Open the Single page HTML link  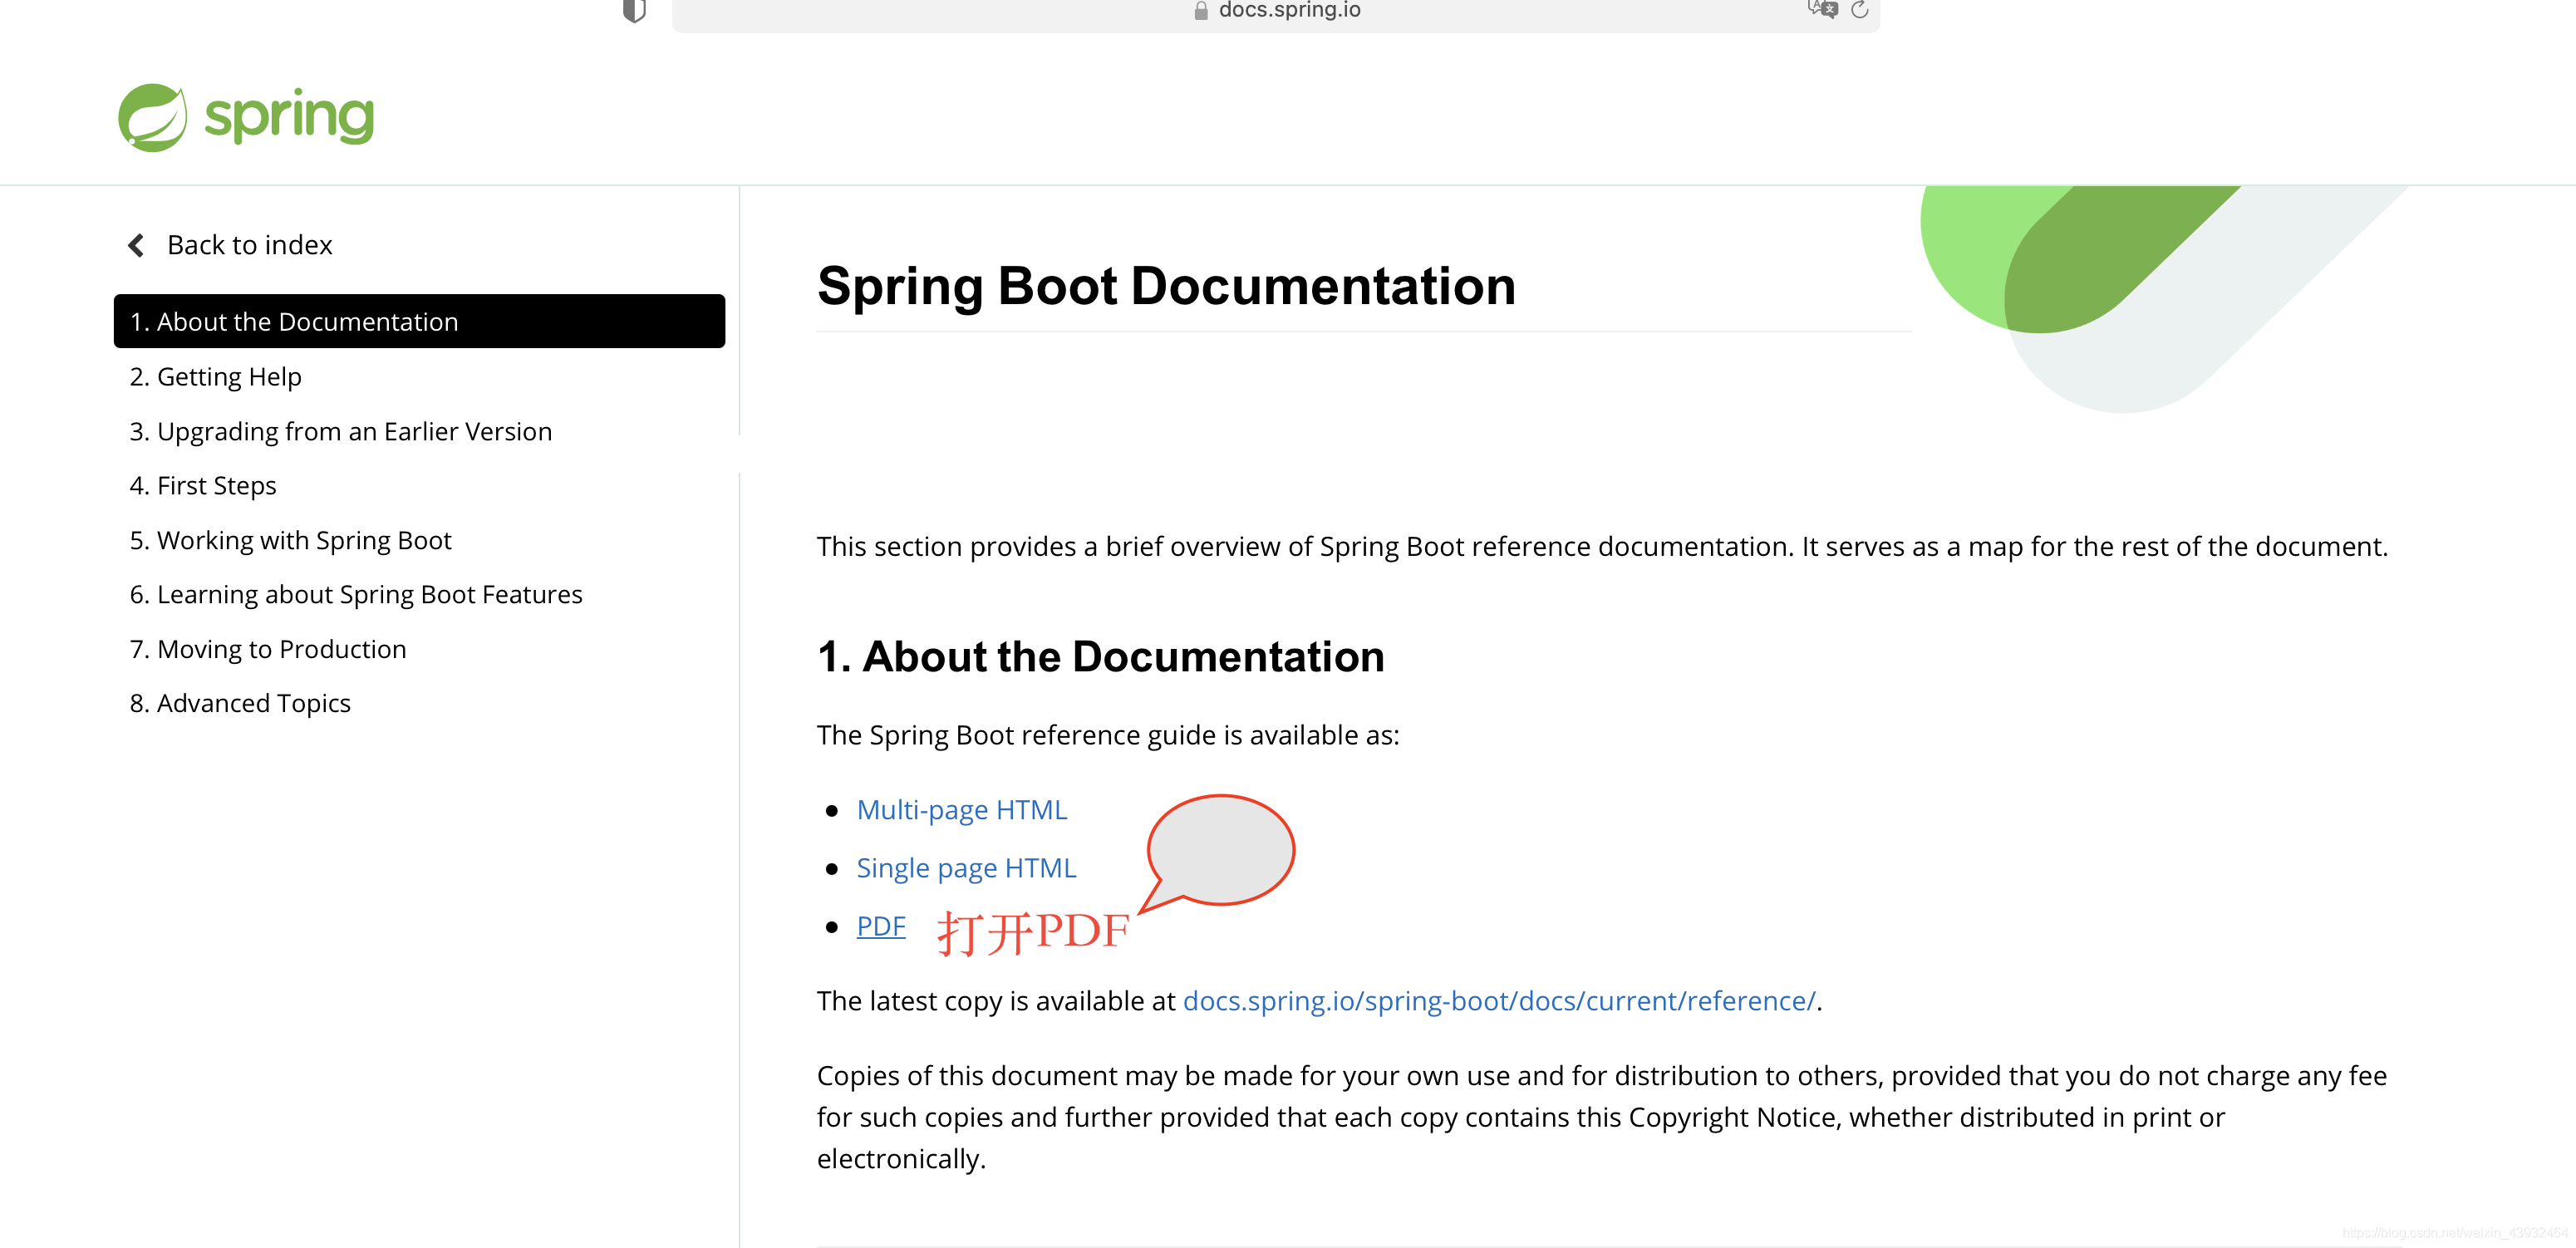coord(966,867)
